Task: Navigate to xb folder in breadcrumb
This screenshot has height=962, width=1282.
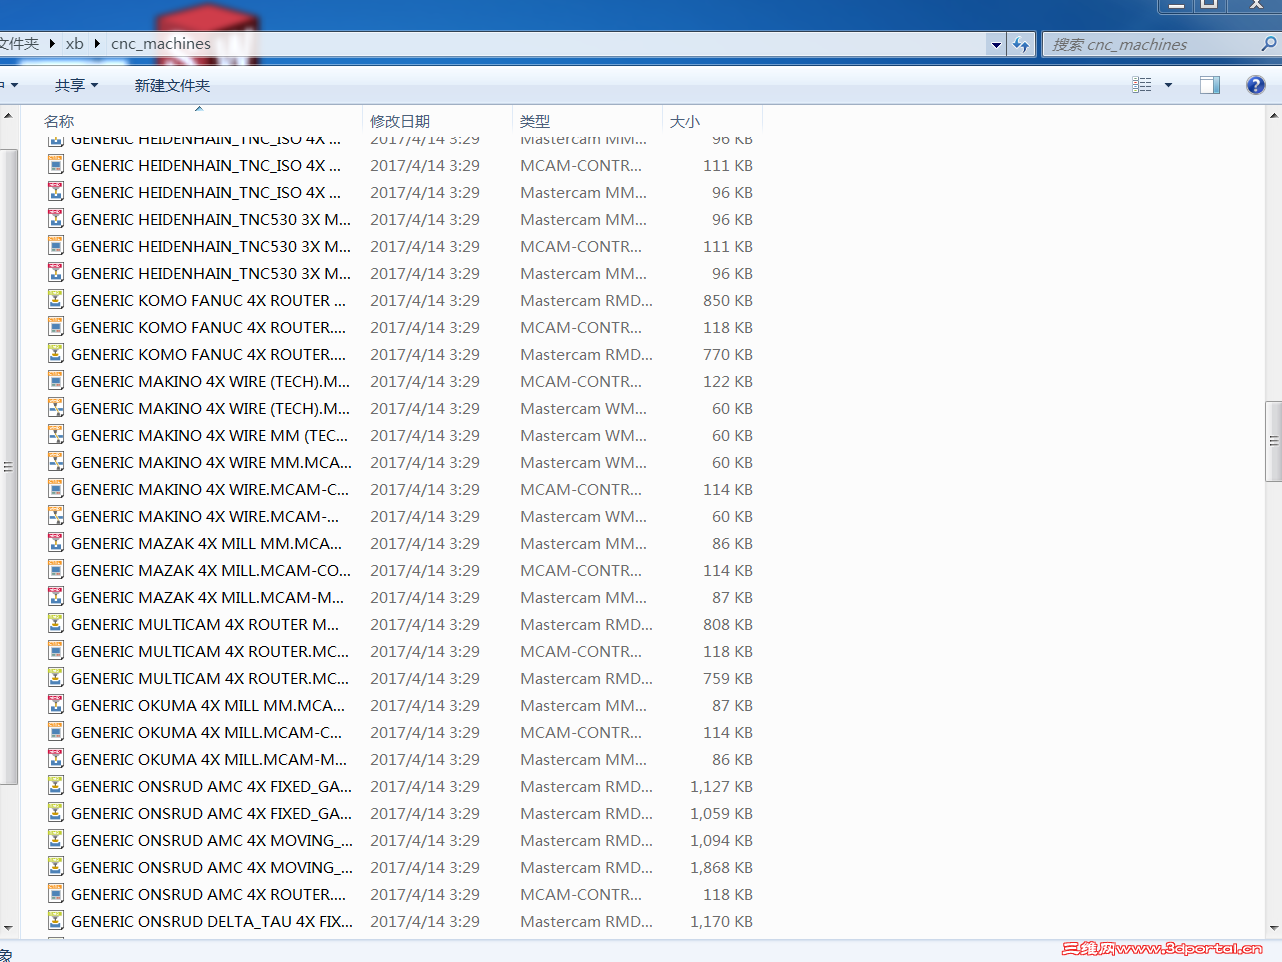Action: point(75,43)
